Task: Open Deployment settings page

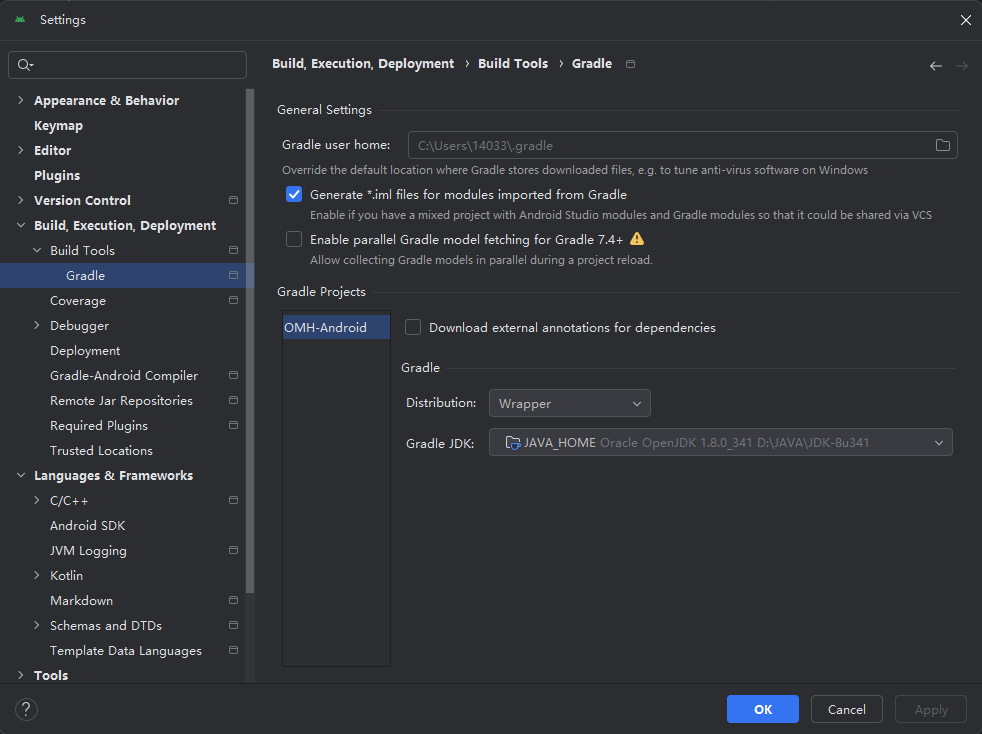Action: (85, 351)
